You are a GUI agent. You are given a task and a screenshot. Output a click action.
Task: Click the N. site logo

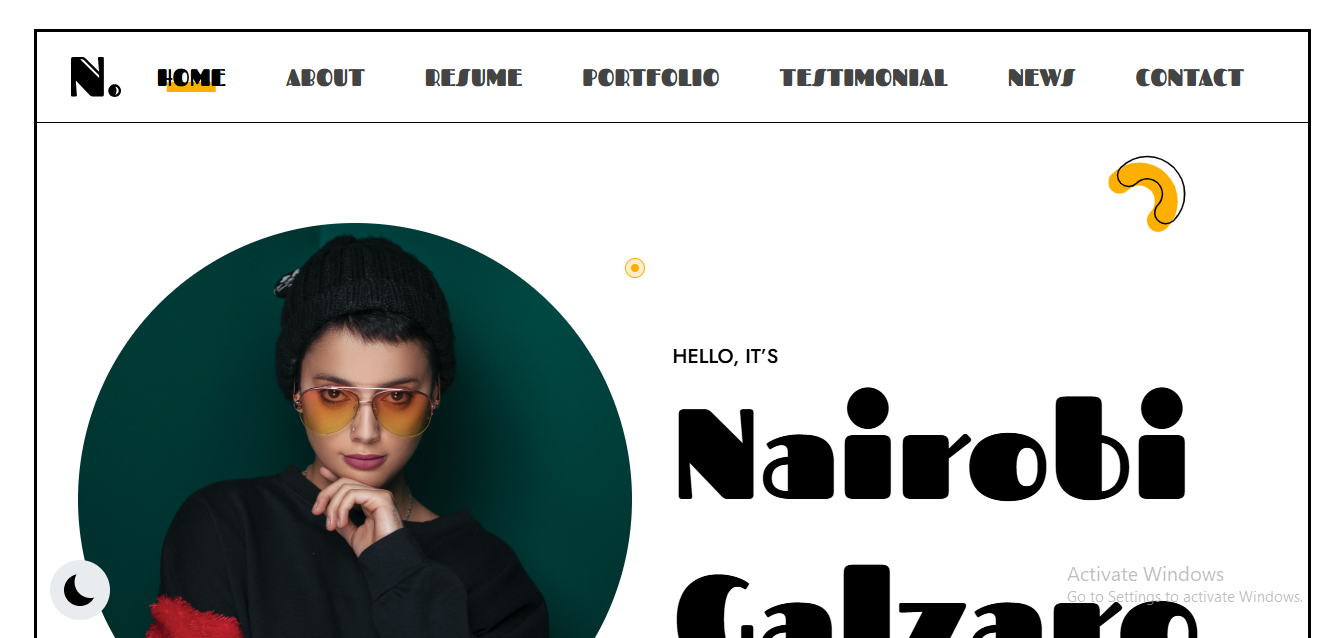point(96,77)
